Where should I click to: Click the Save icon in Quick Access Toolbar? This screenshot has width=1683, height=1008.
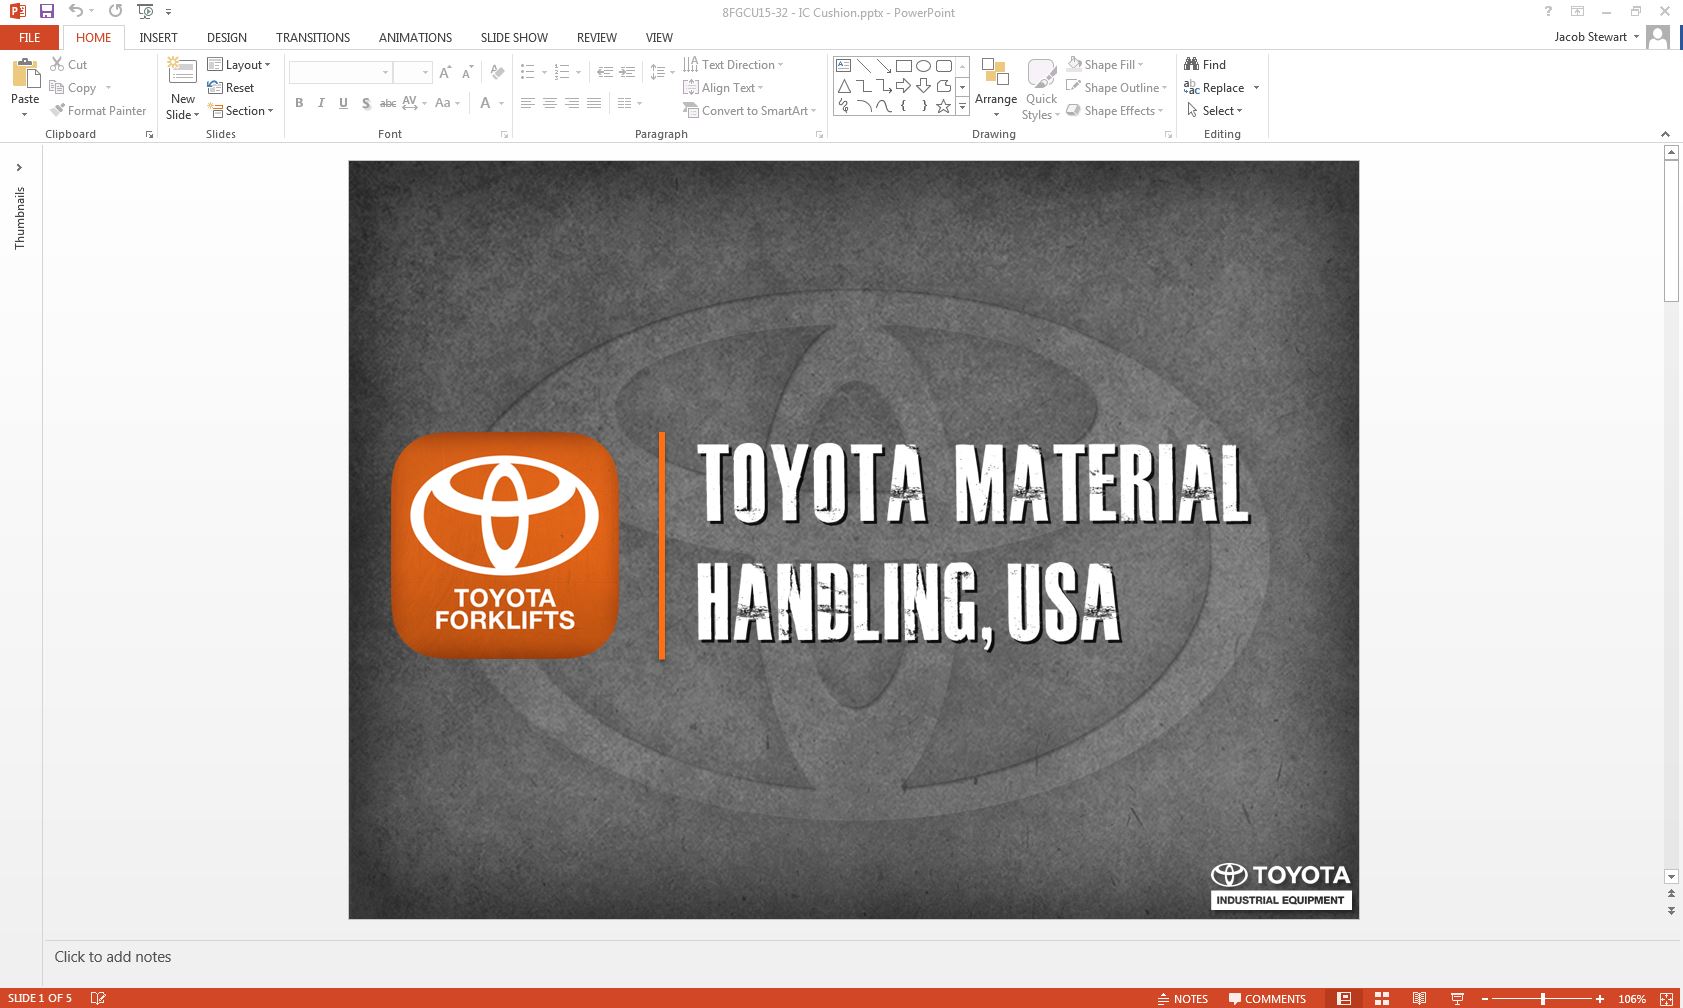click(x=46, y=12)
